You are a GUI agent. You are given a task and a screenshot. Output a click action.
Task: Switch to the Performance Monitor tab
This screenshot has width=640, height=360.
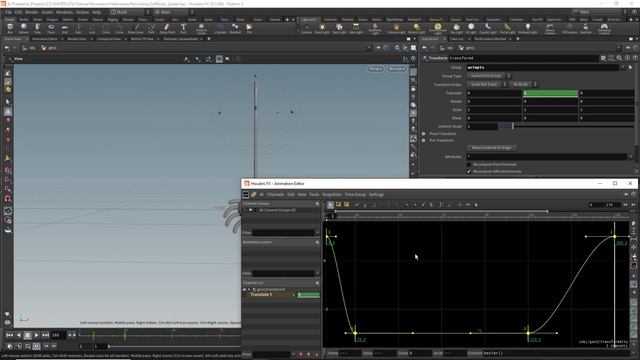490,39
